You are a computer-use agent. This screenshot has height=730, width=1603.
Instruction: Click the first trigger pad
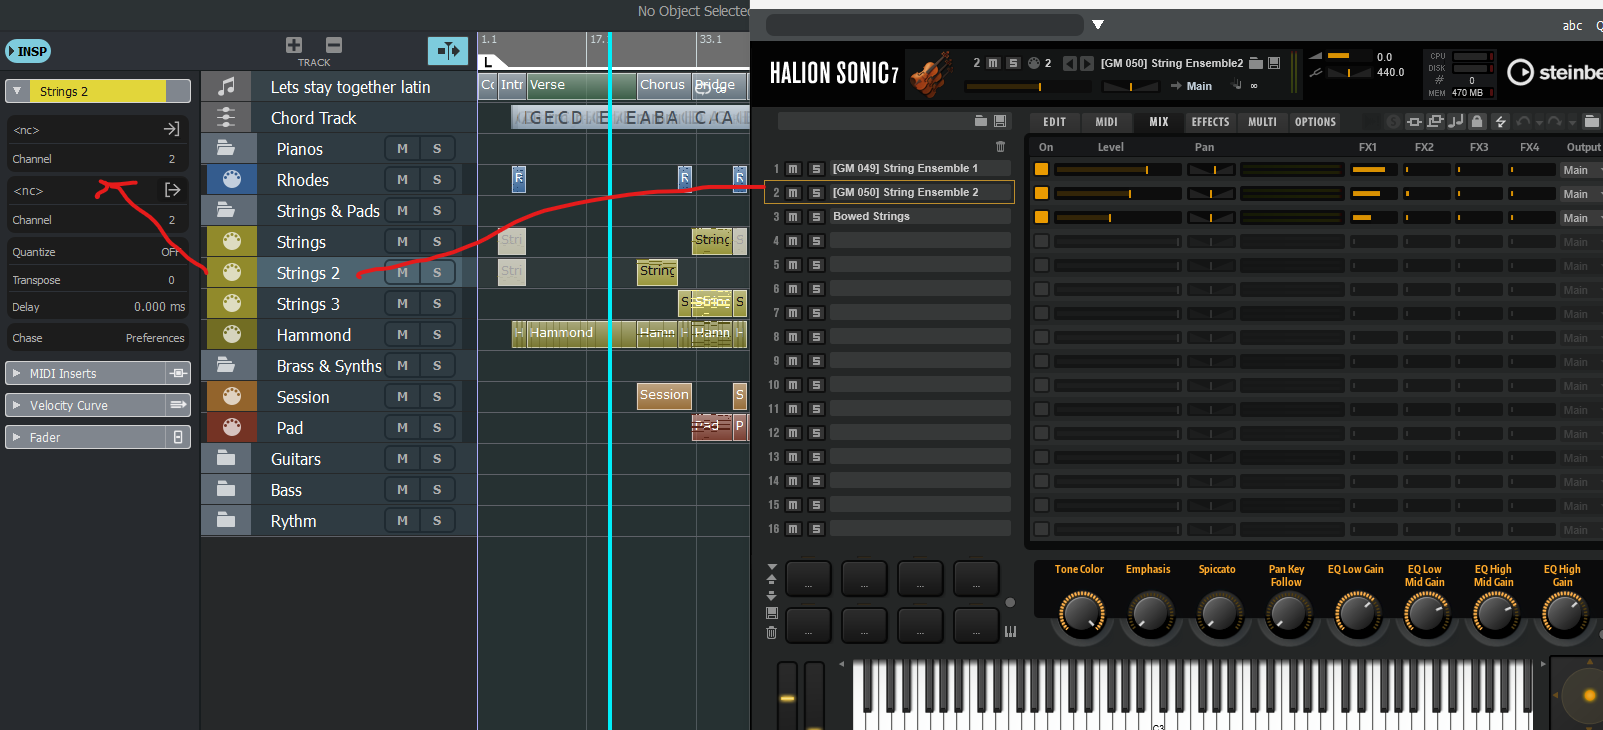coord(808,578)
